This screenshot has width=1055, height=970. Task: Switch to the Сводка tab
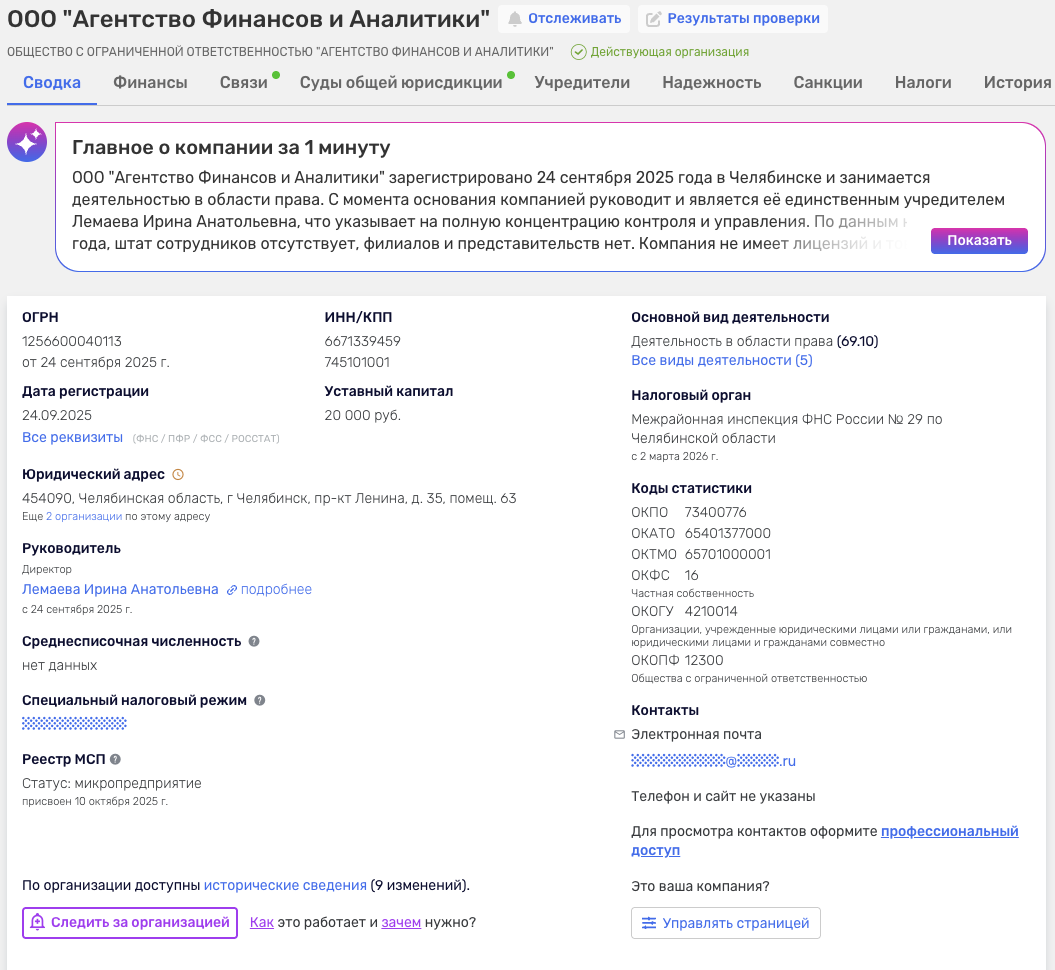[52, 83]
